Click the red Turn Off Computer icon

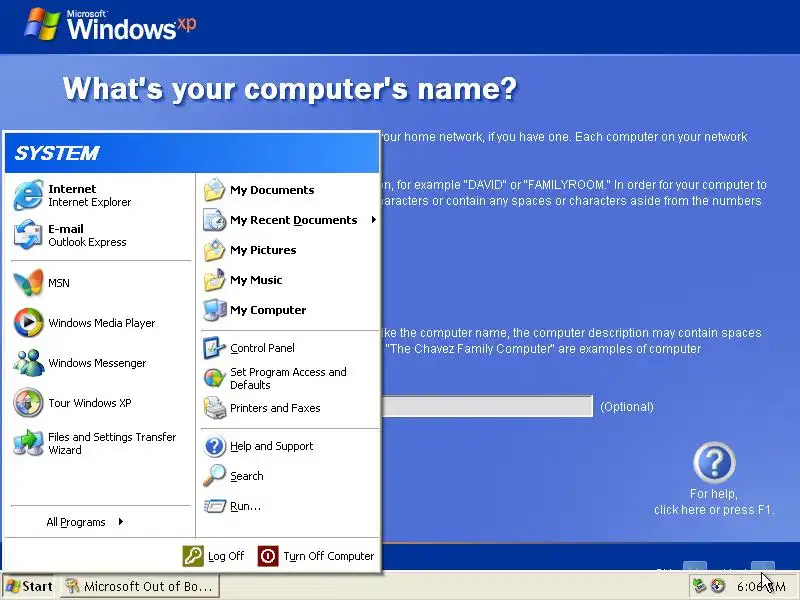pyautogui.click(x=268, y=556)
